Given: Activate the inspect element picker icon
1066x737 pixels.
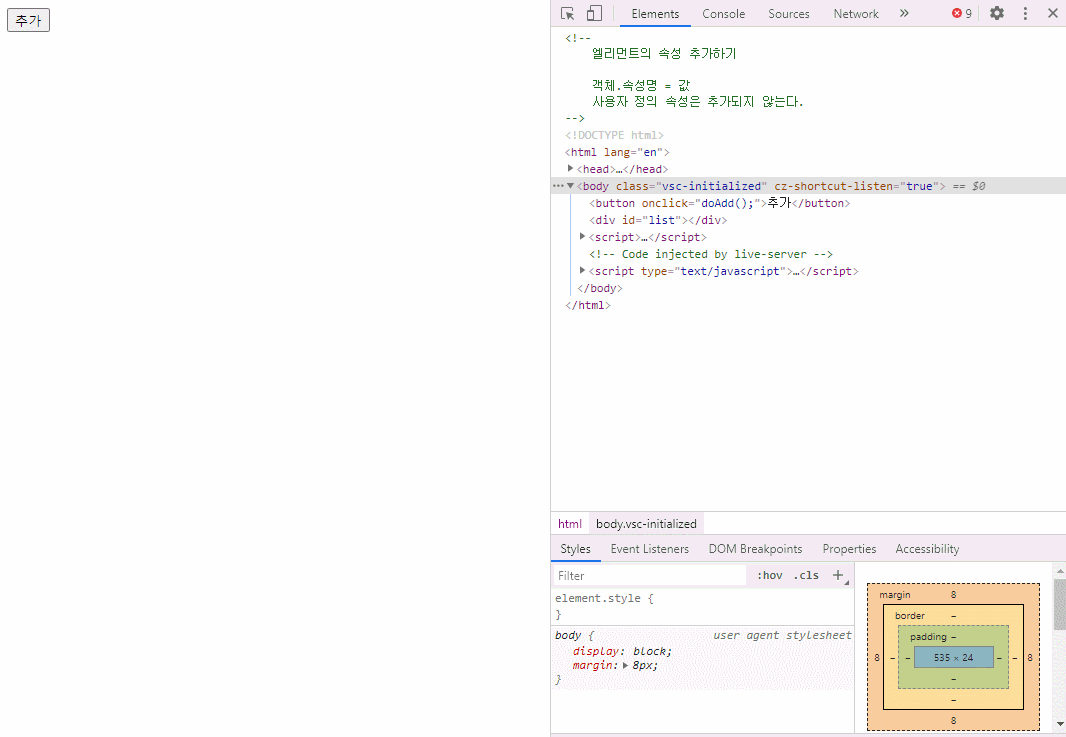Looking at the screenshot, I should (x=568, y=14).
